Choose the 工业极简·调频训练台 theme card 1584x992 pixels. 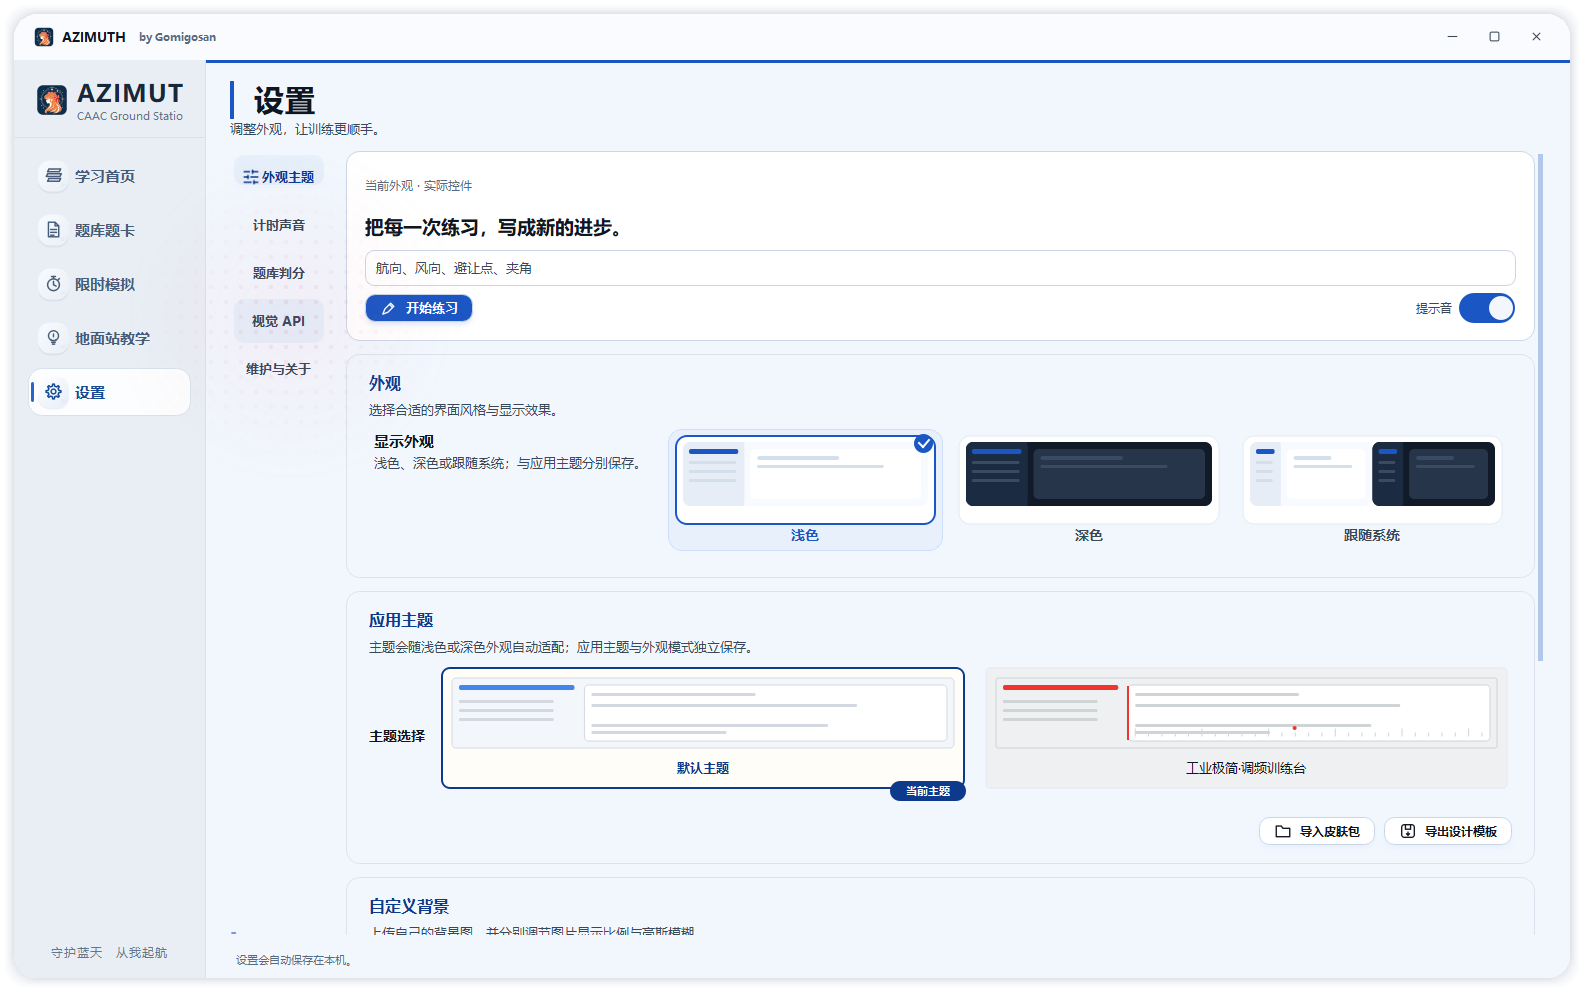[x=1246, y=728]
